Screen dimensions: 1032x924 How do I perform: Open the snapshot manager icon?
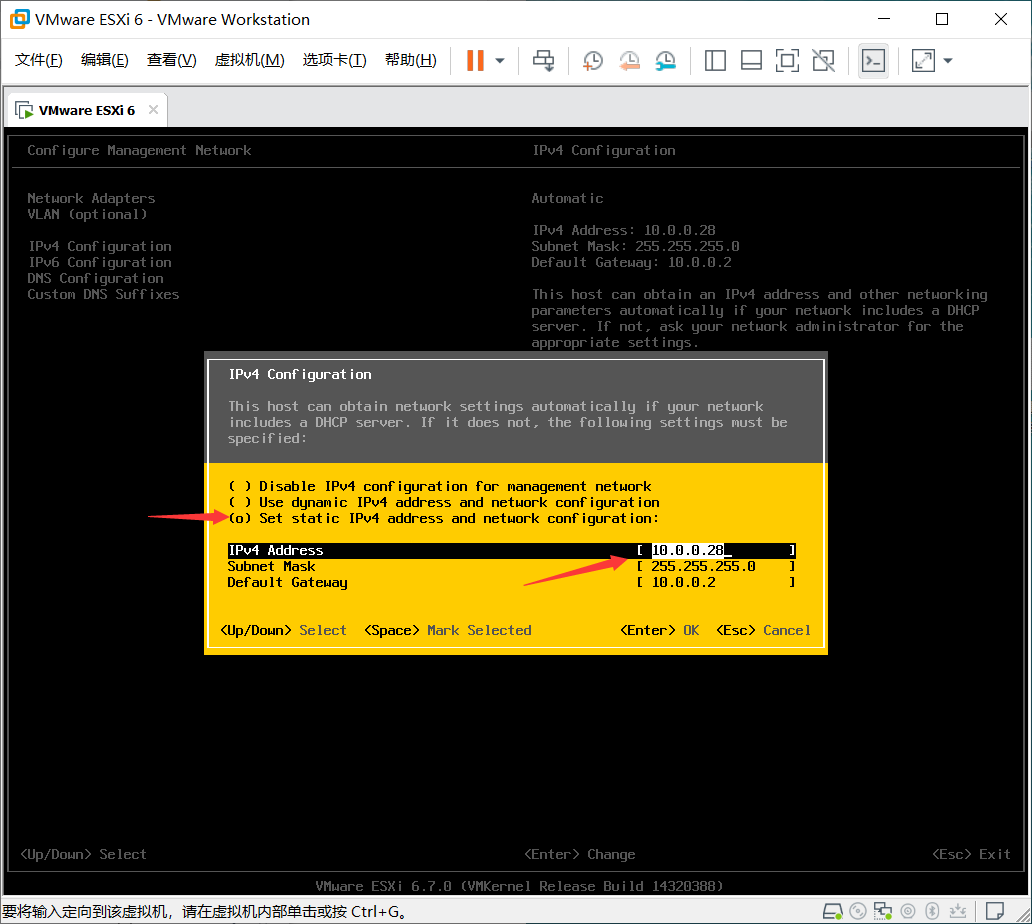click(665, 61)
